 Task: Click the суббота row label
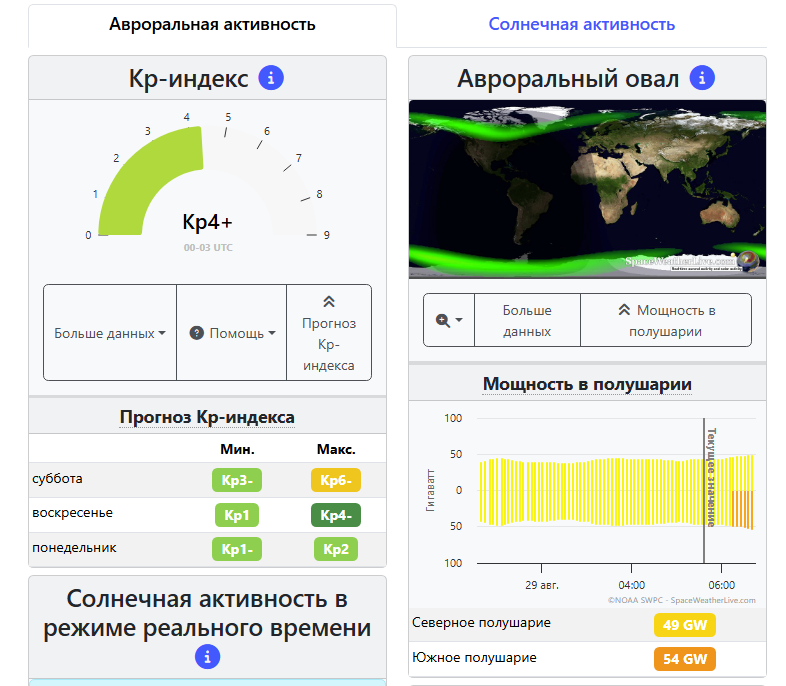[x=57, y=479]
